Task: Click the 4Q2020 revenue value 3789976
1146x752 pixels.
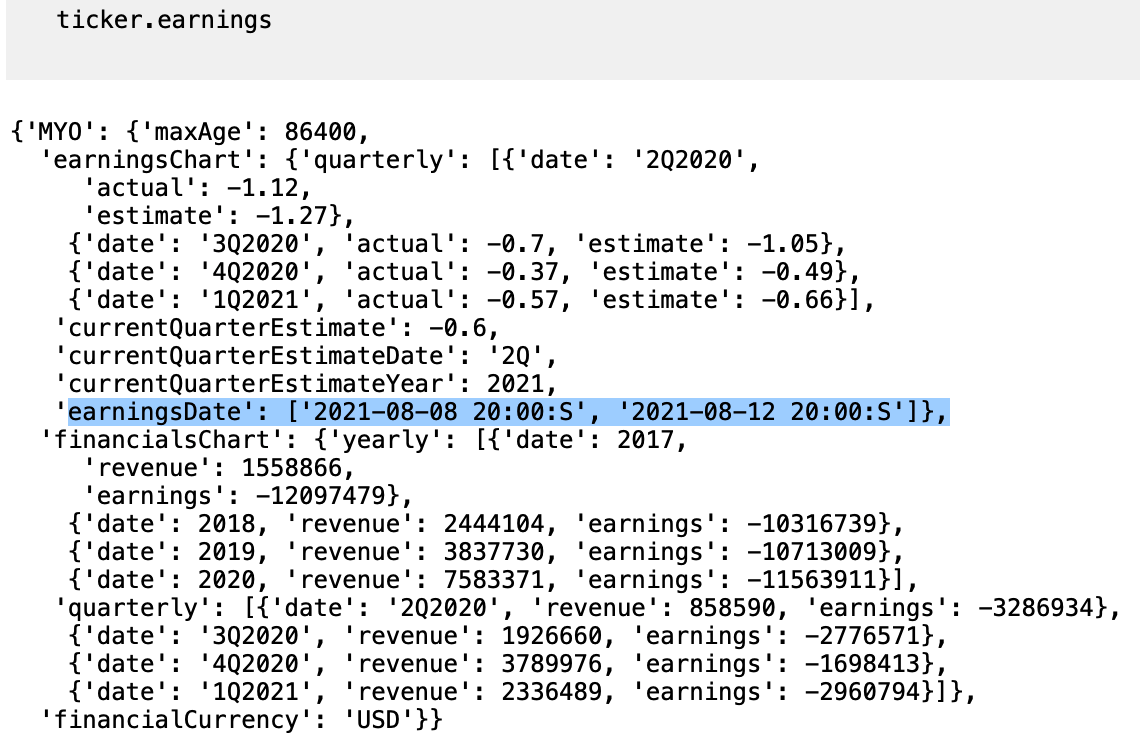Action: 551,664
